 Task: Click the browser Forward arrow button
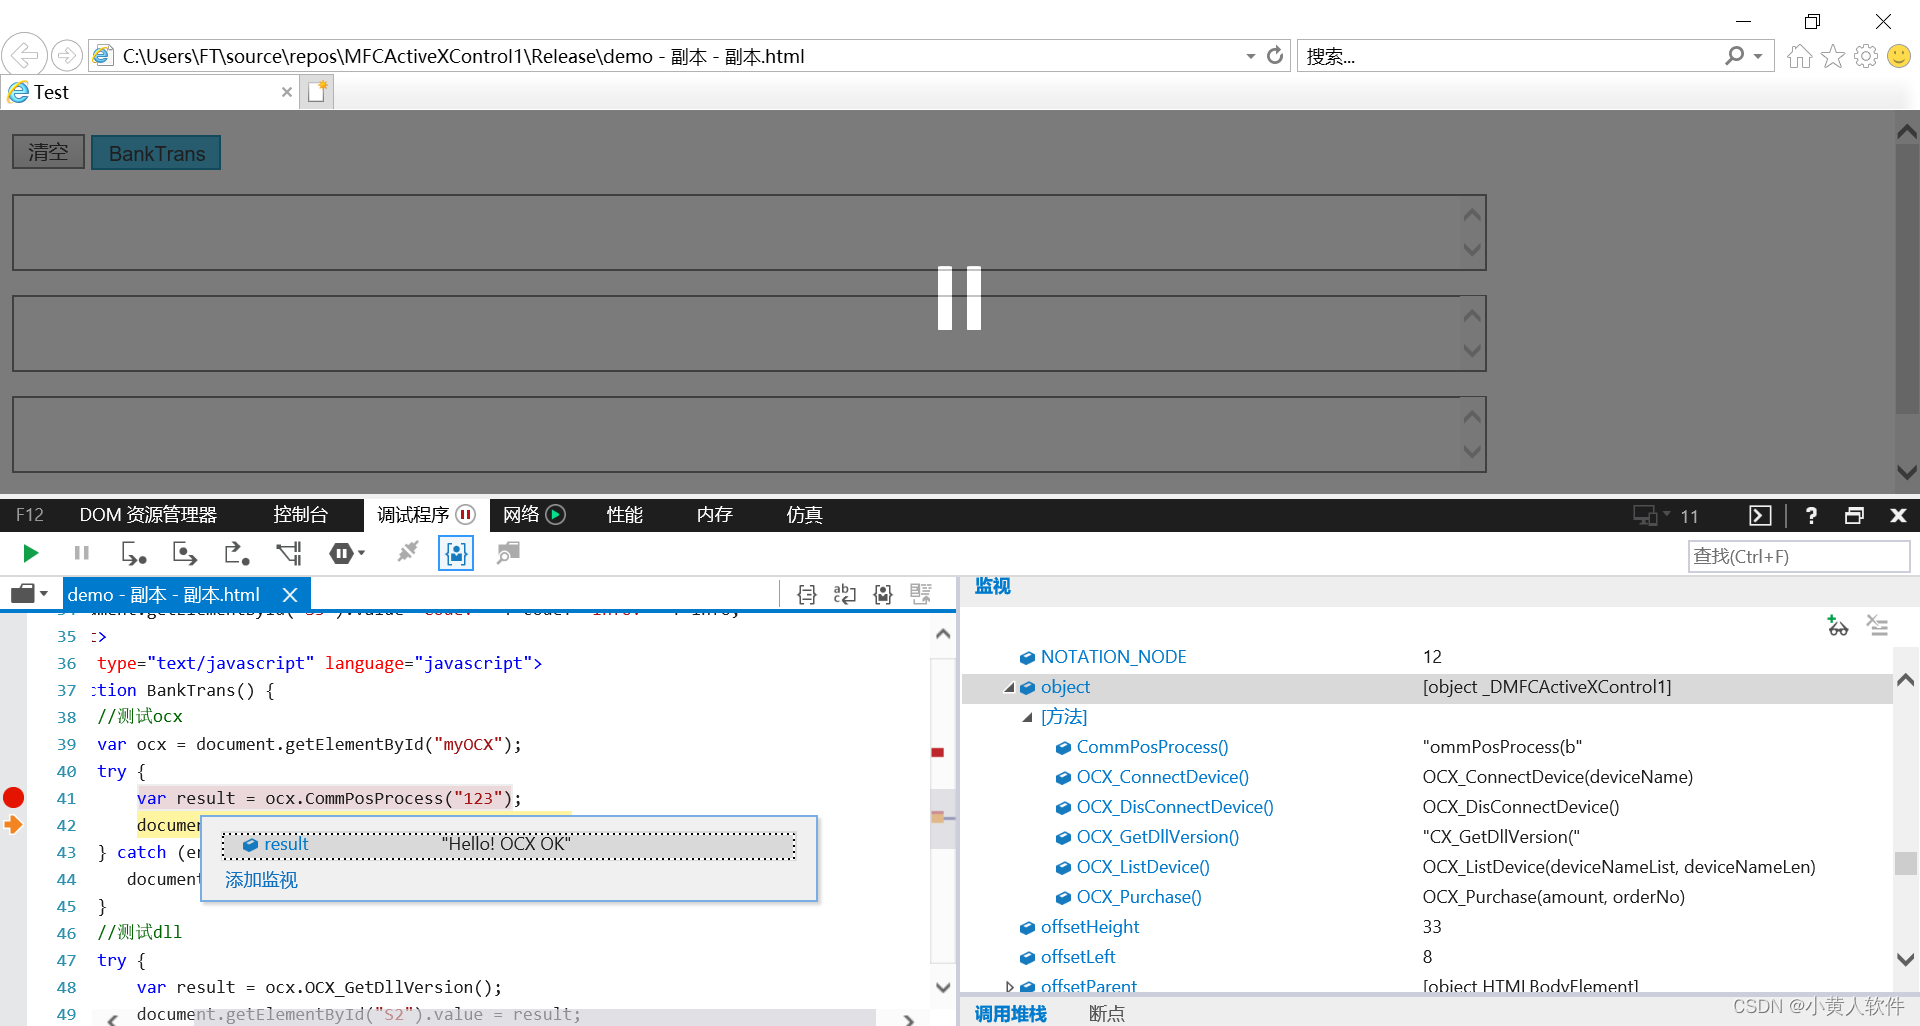point(66,55)
